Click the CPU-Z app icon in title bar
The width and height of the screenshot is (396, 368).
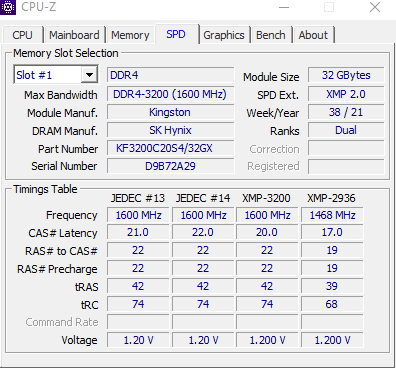pyautogui.click(x=7, y=7)
